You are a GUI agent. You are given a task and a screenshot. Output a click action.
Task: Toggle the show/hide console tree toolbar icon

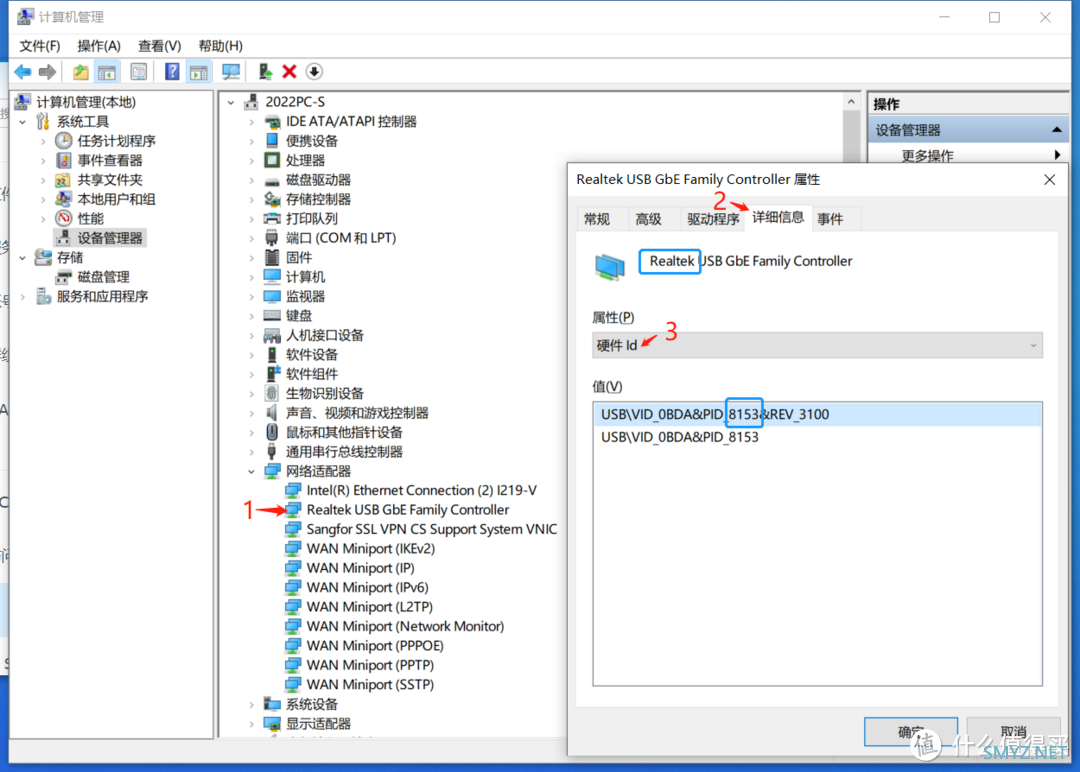107,72
